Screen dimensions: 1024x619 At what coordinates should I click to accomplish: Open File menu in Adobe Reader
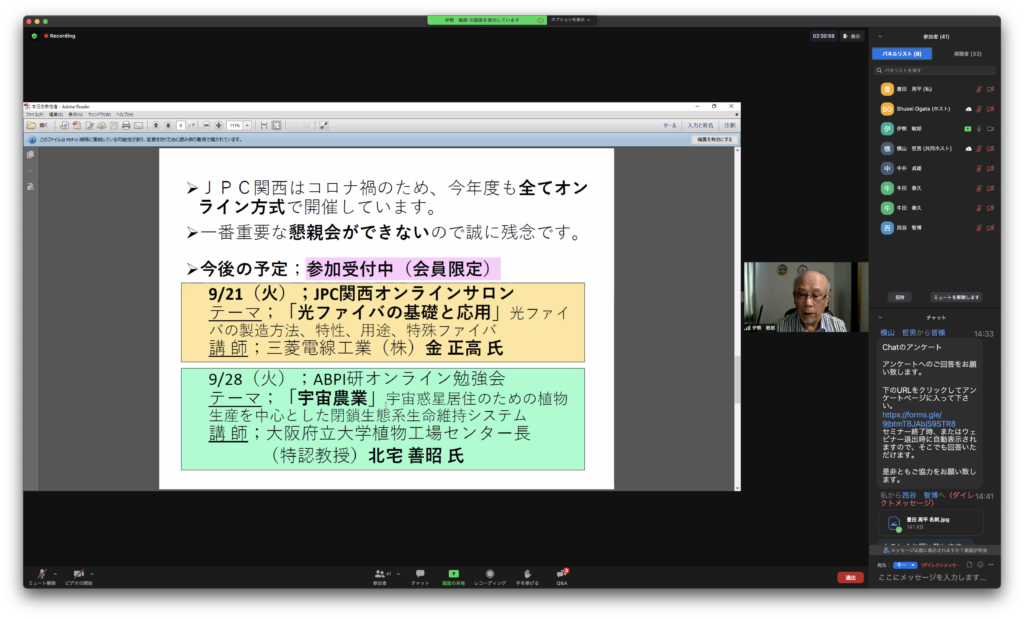[34, 114]
